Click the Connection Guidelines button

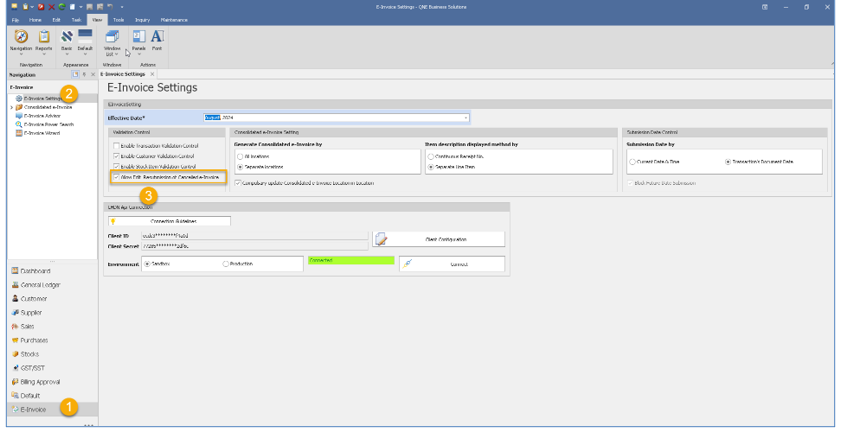(169, 221)
